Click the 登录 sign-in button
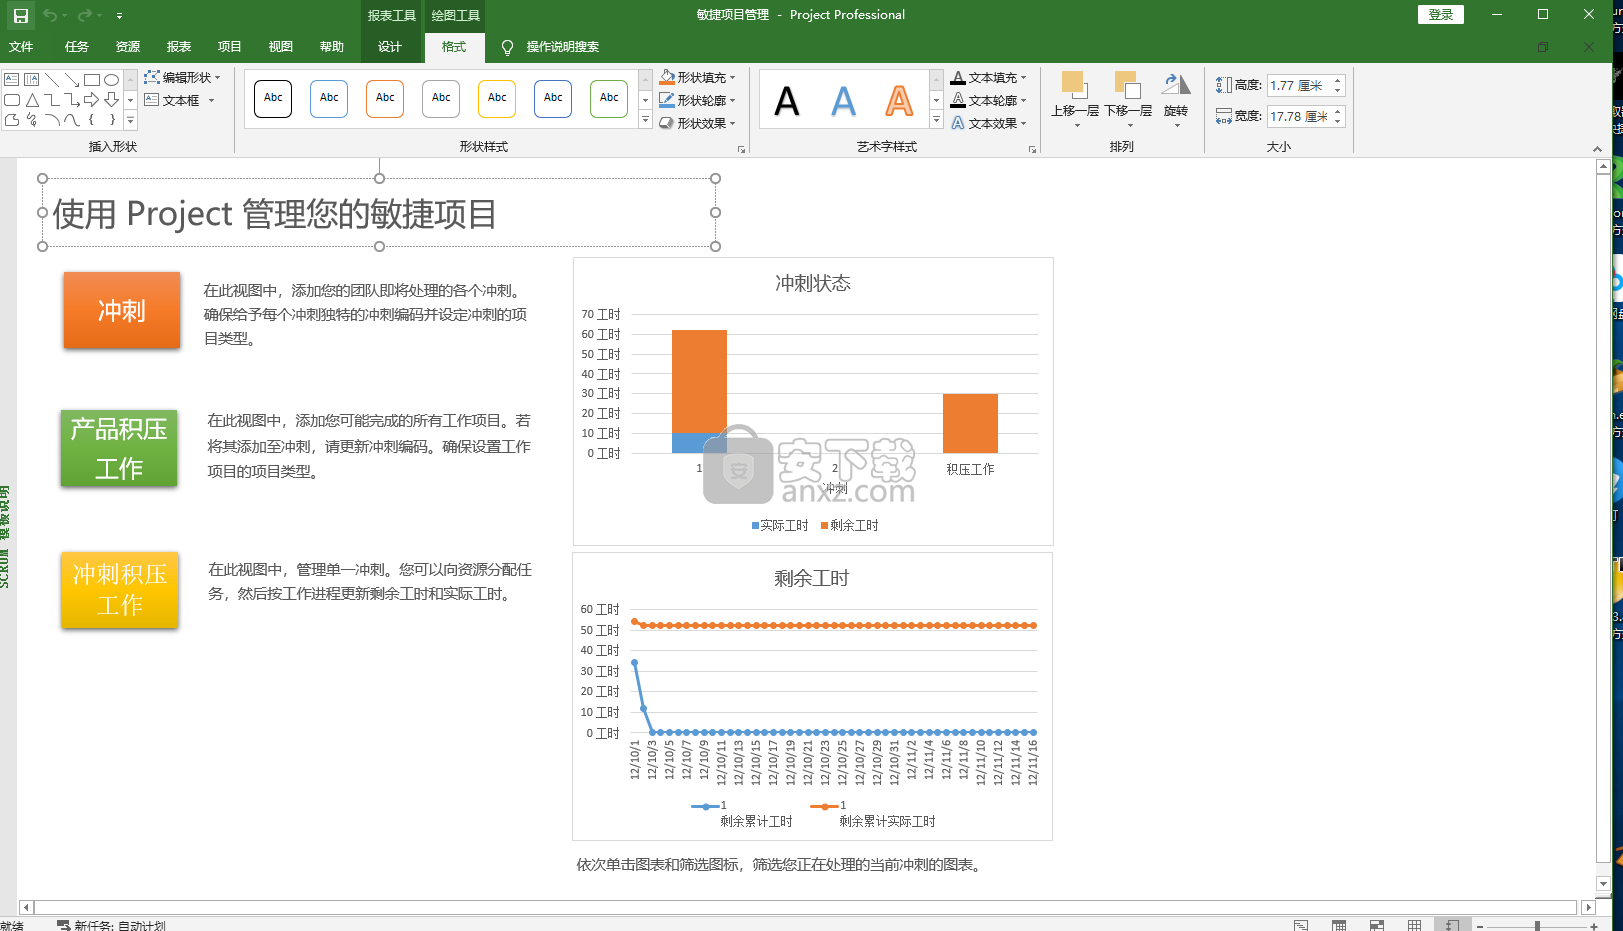The image size is (1623, 931). coord(1440,14)
